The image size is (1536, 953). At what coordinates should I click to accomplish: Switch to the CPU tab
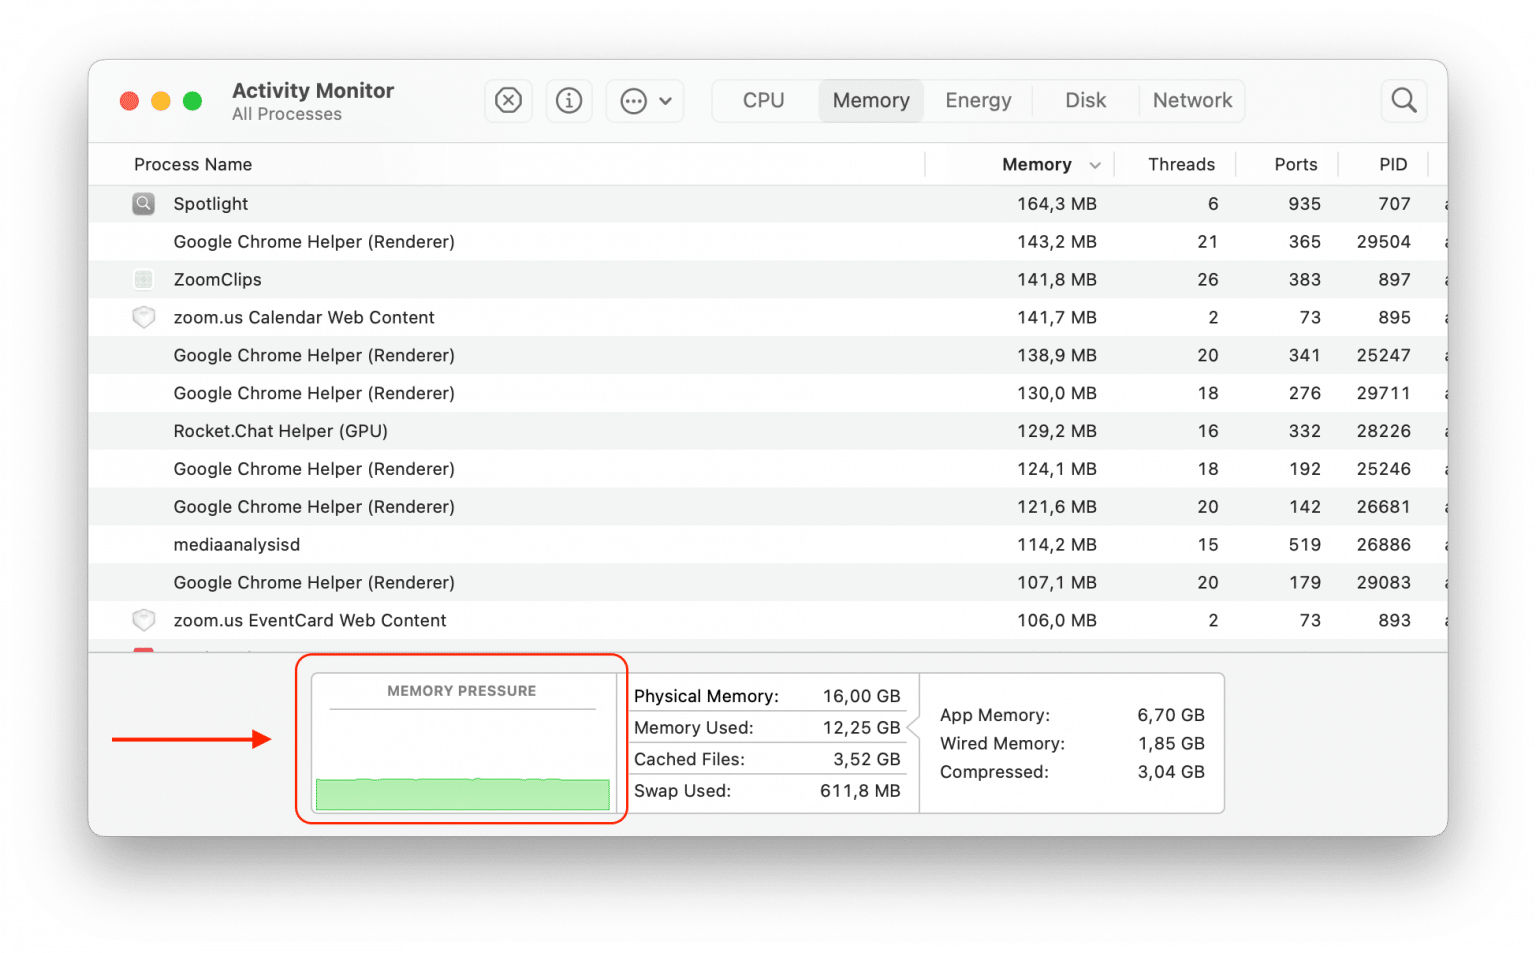click(763, 100)
